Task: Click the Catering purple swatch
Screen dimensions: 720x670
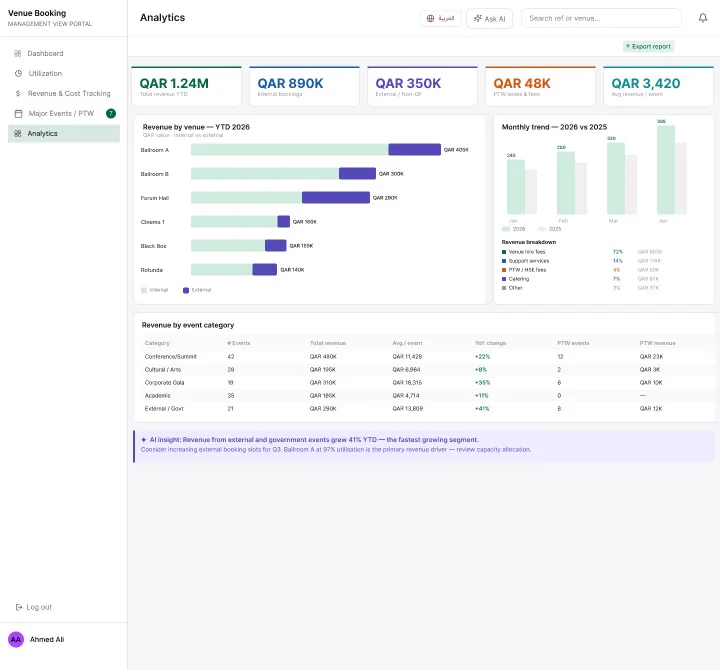Action: [504, 279]
